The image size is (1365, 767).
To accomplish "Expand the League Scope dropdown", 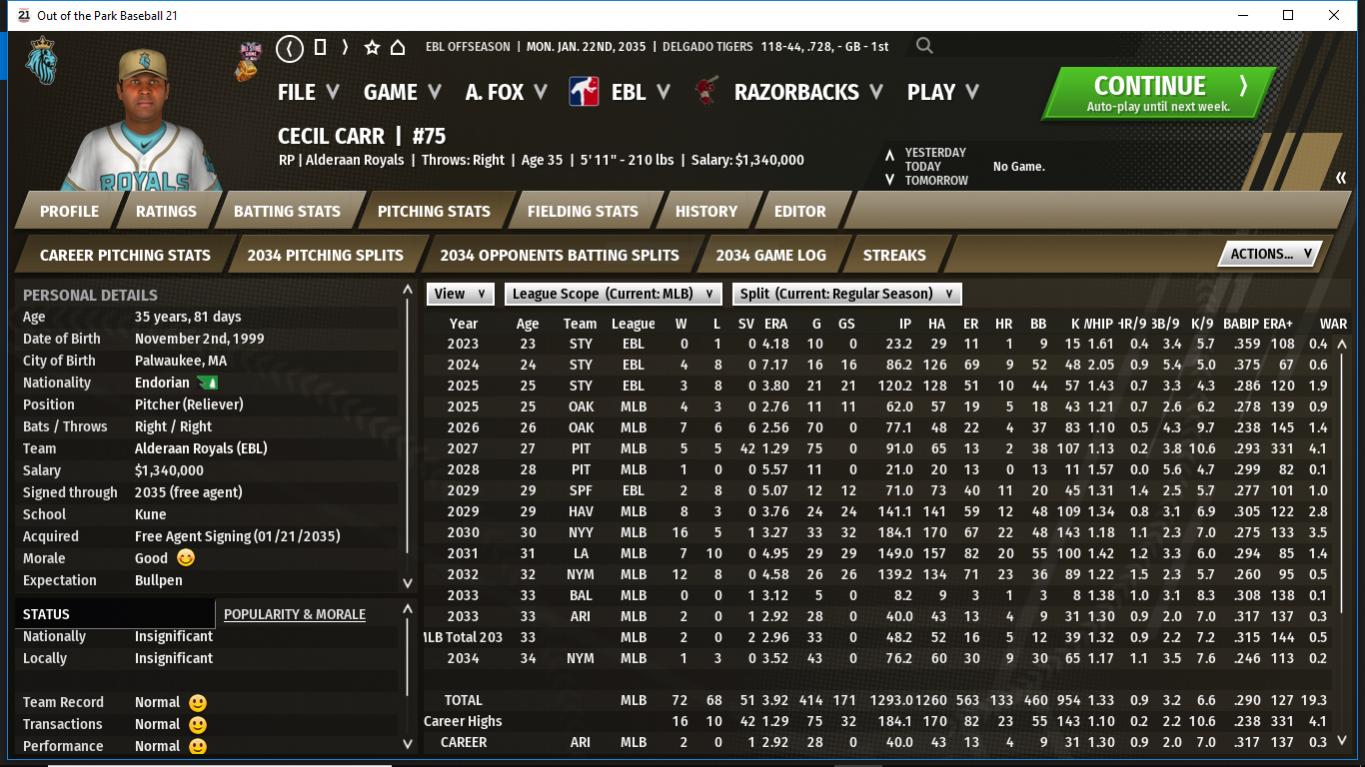I will coord(612,294).
